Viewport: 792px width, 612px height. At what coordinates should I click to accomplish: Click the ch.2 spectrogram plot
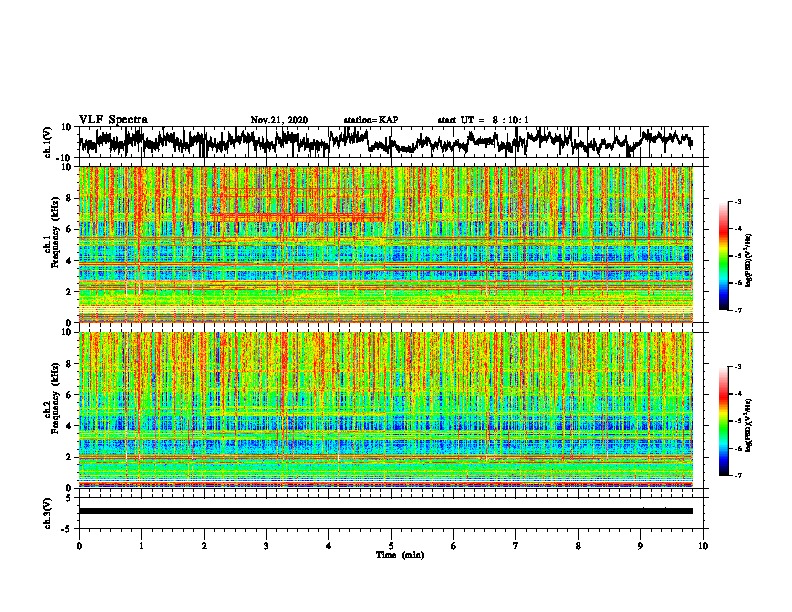tap(386, 410)
